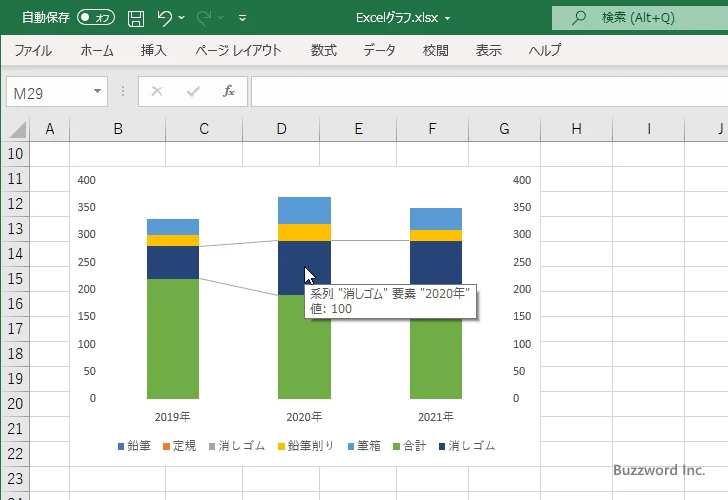Click the 2019年 green 合計 bar
The image size is (728, 500).
pyautogui.click(x=173, y=339)
